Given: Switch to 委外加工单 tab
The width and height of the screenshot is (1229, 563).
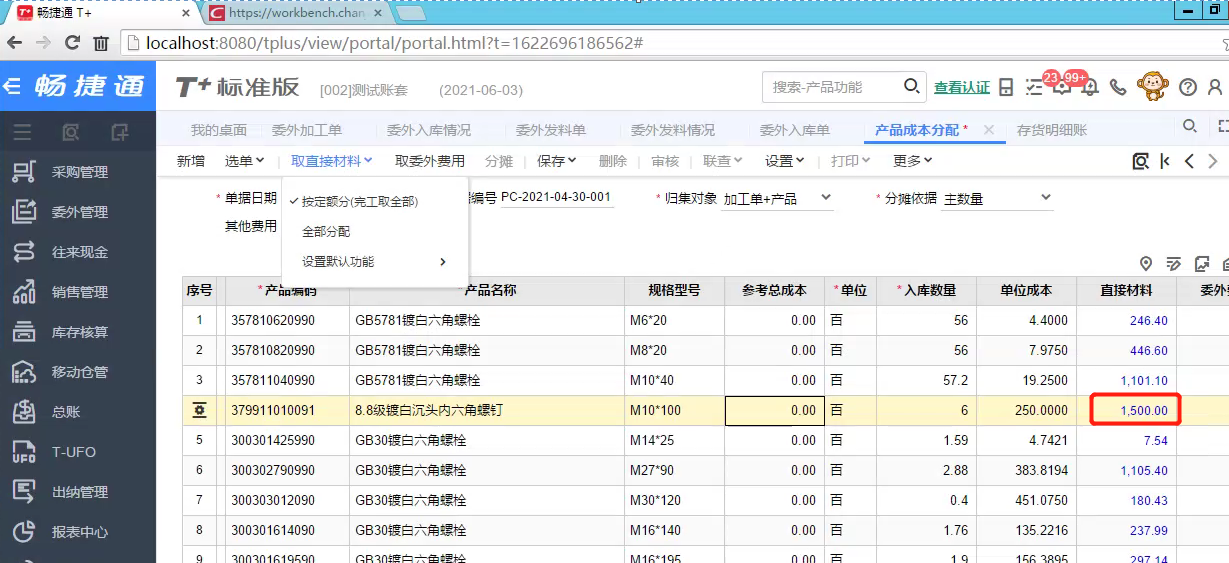Looking at the screenshot, I should [x=307, y=130].
